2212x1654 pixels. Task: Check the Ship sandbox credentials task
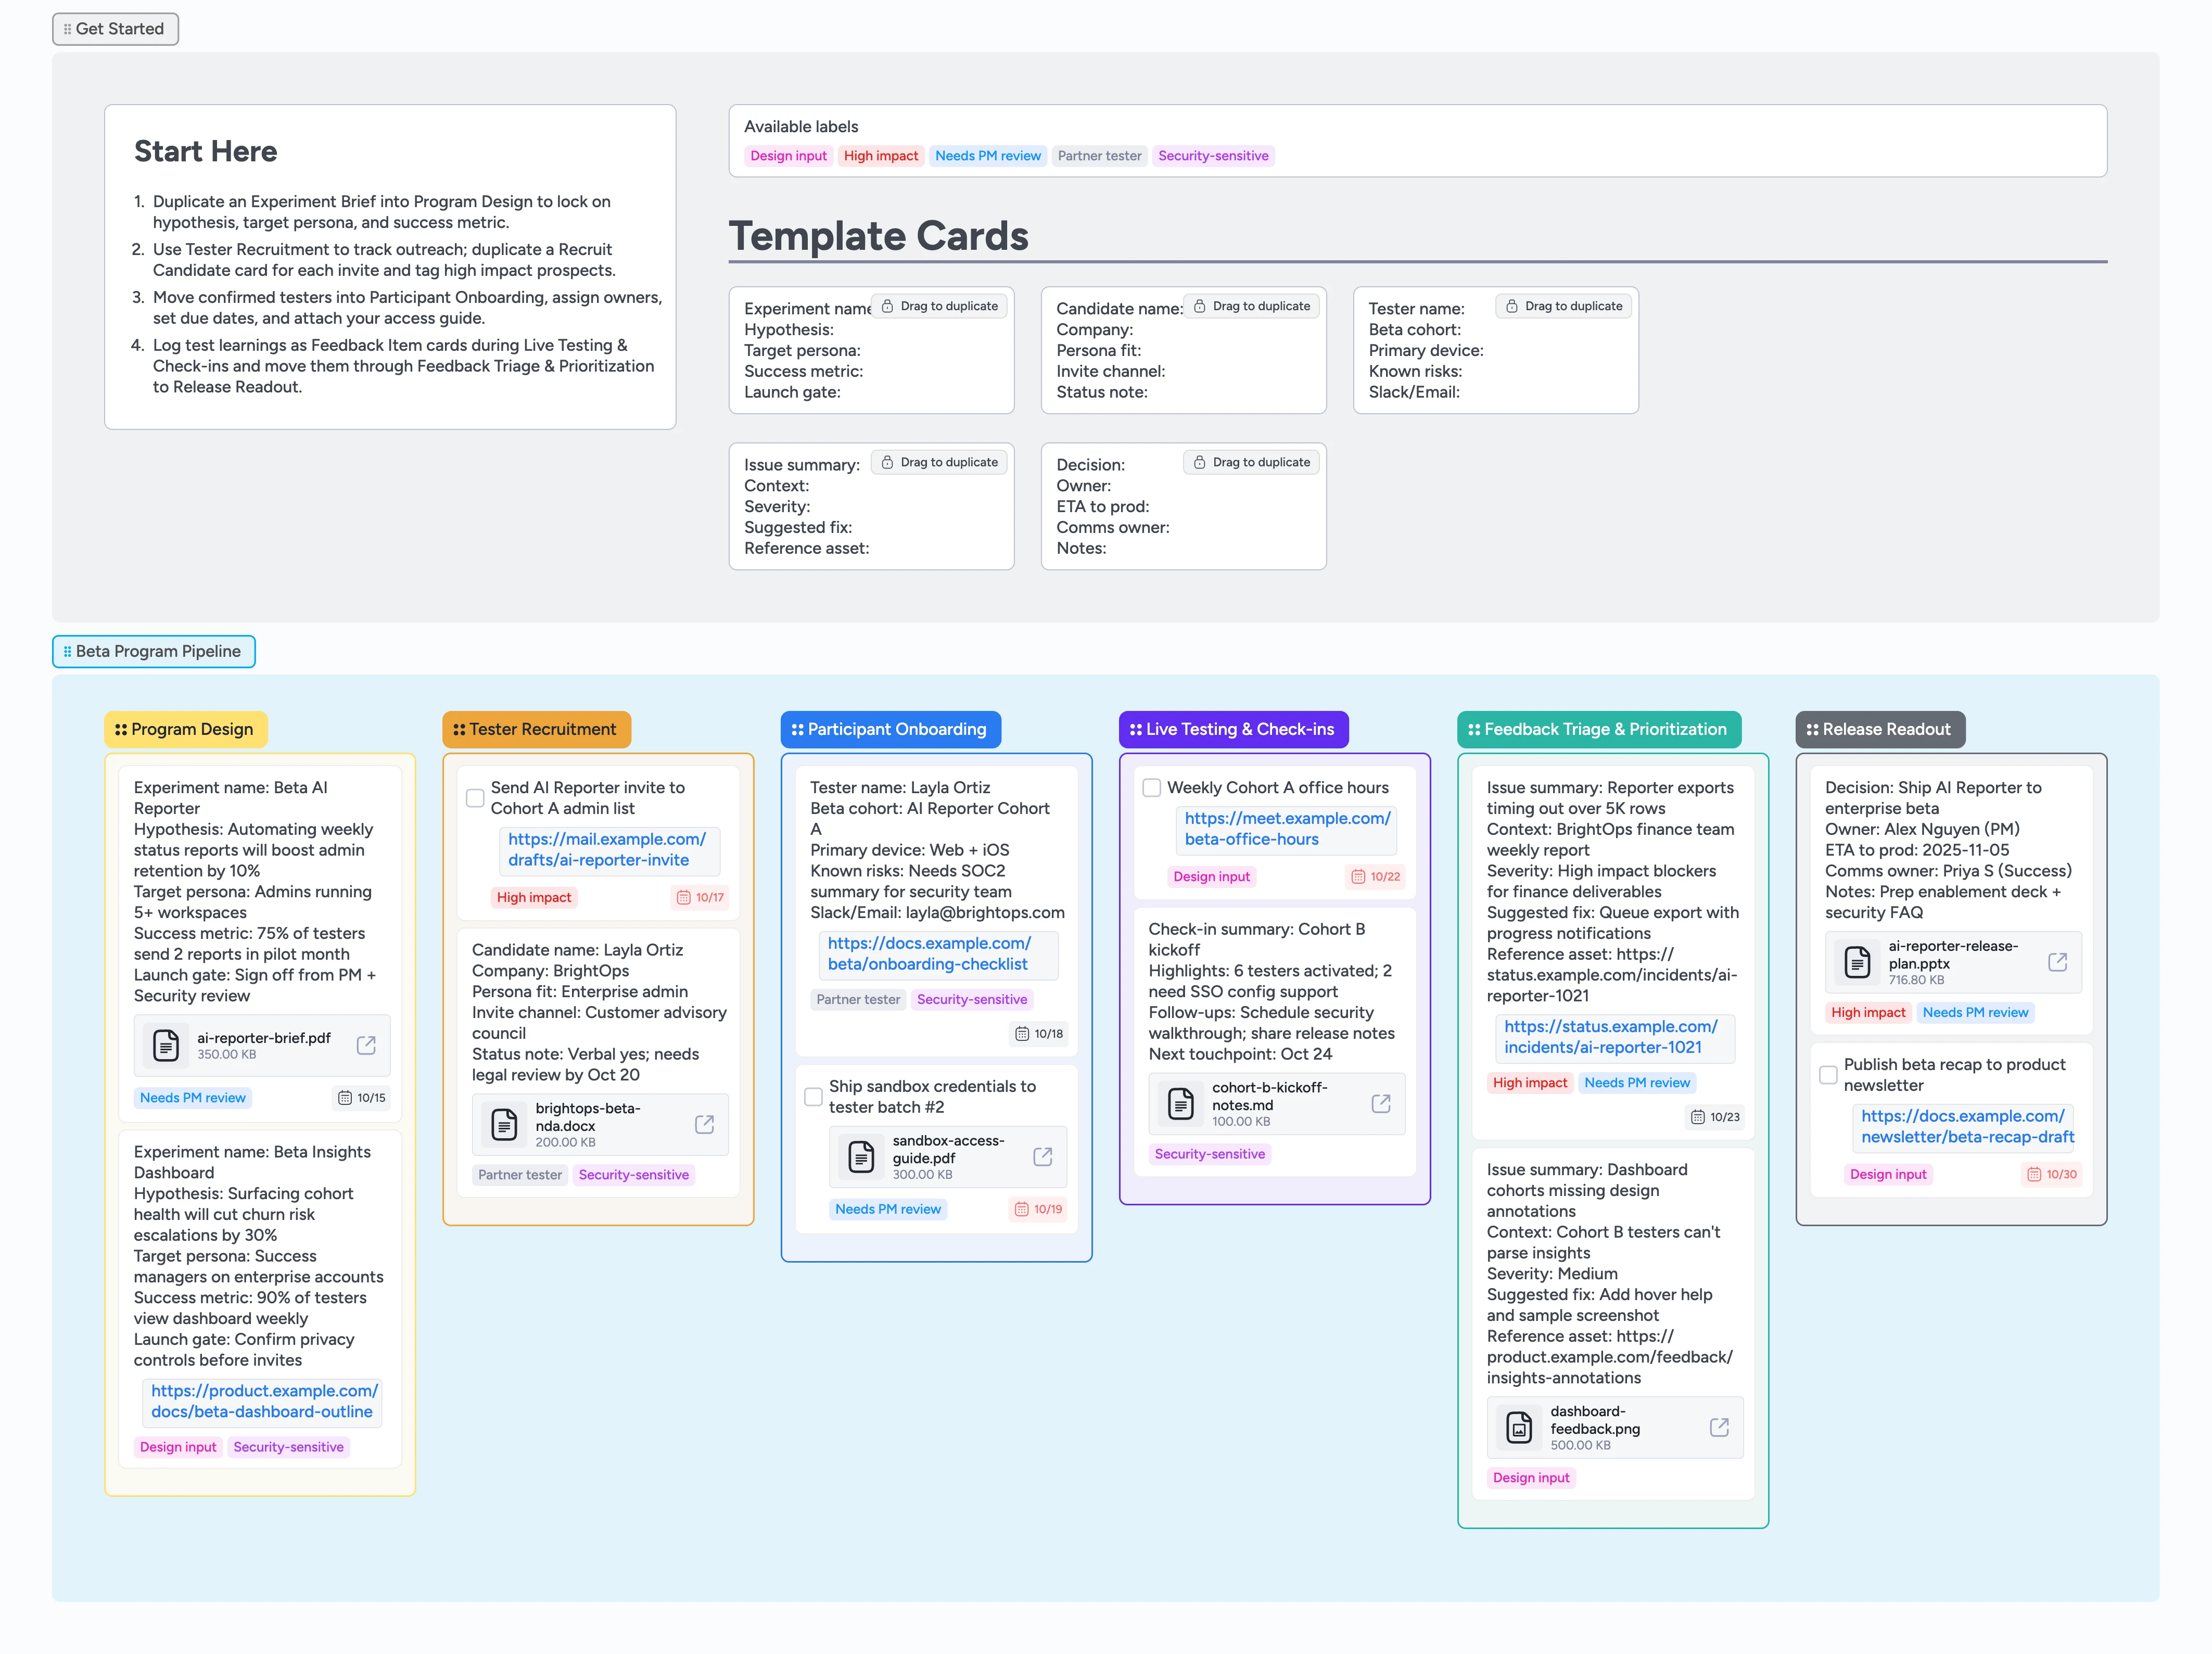(813, 1097)
